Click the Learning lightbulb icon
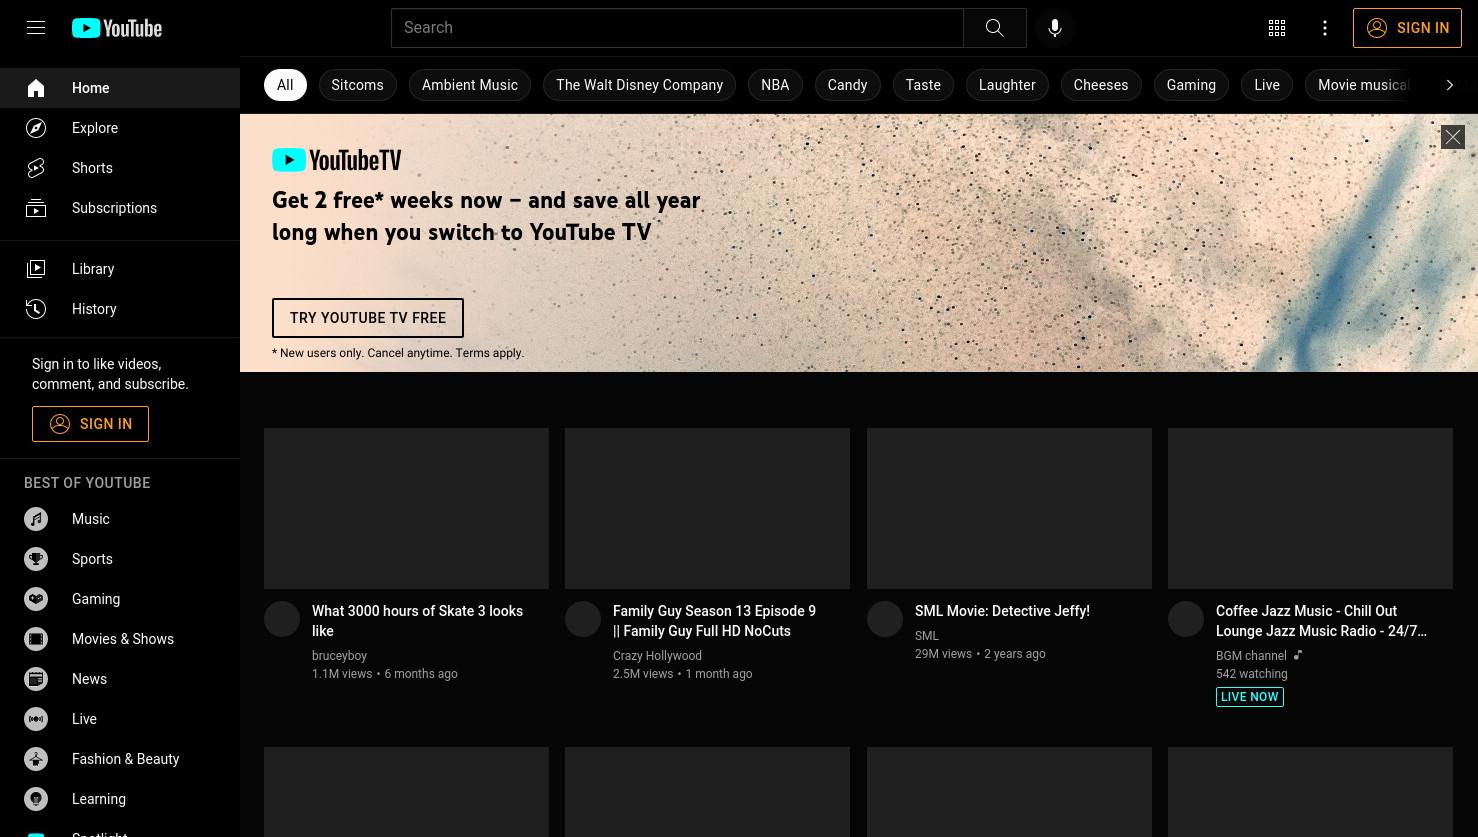Image resolution: width=1478 pixels, height=837 pixels. pos(36,799)
